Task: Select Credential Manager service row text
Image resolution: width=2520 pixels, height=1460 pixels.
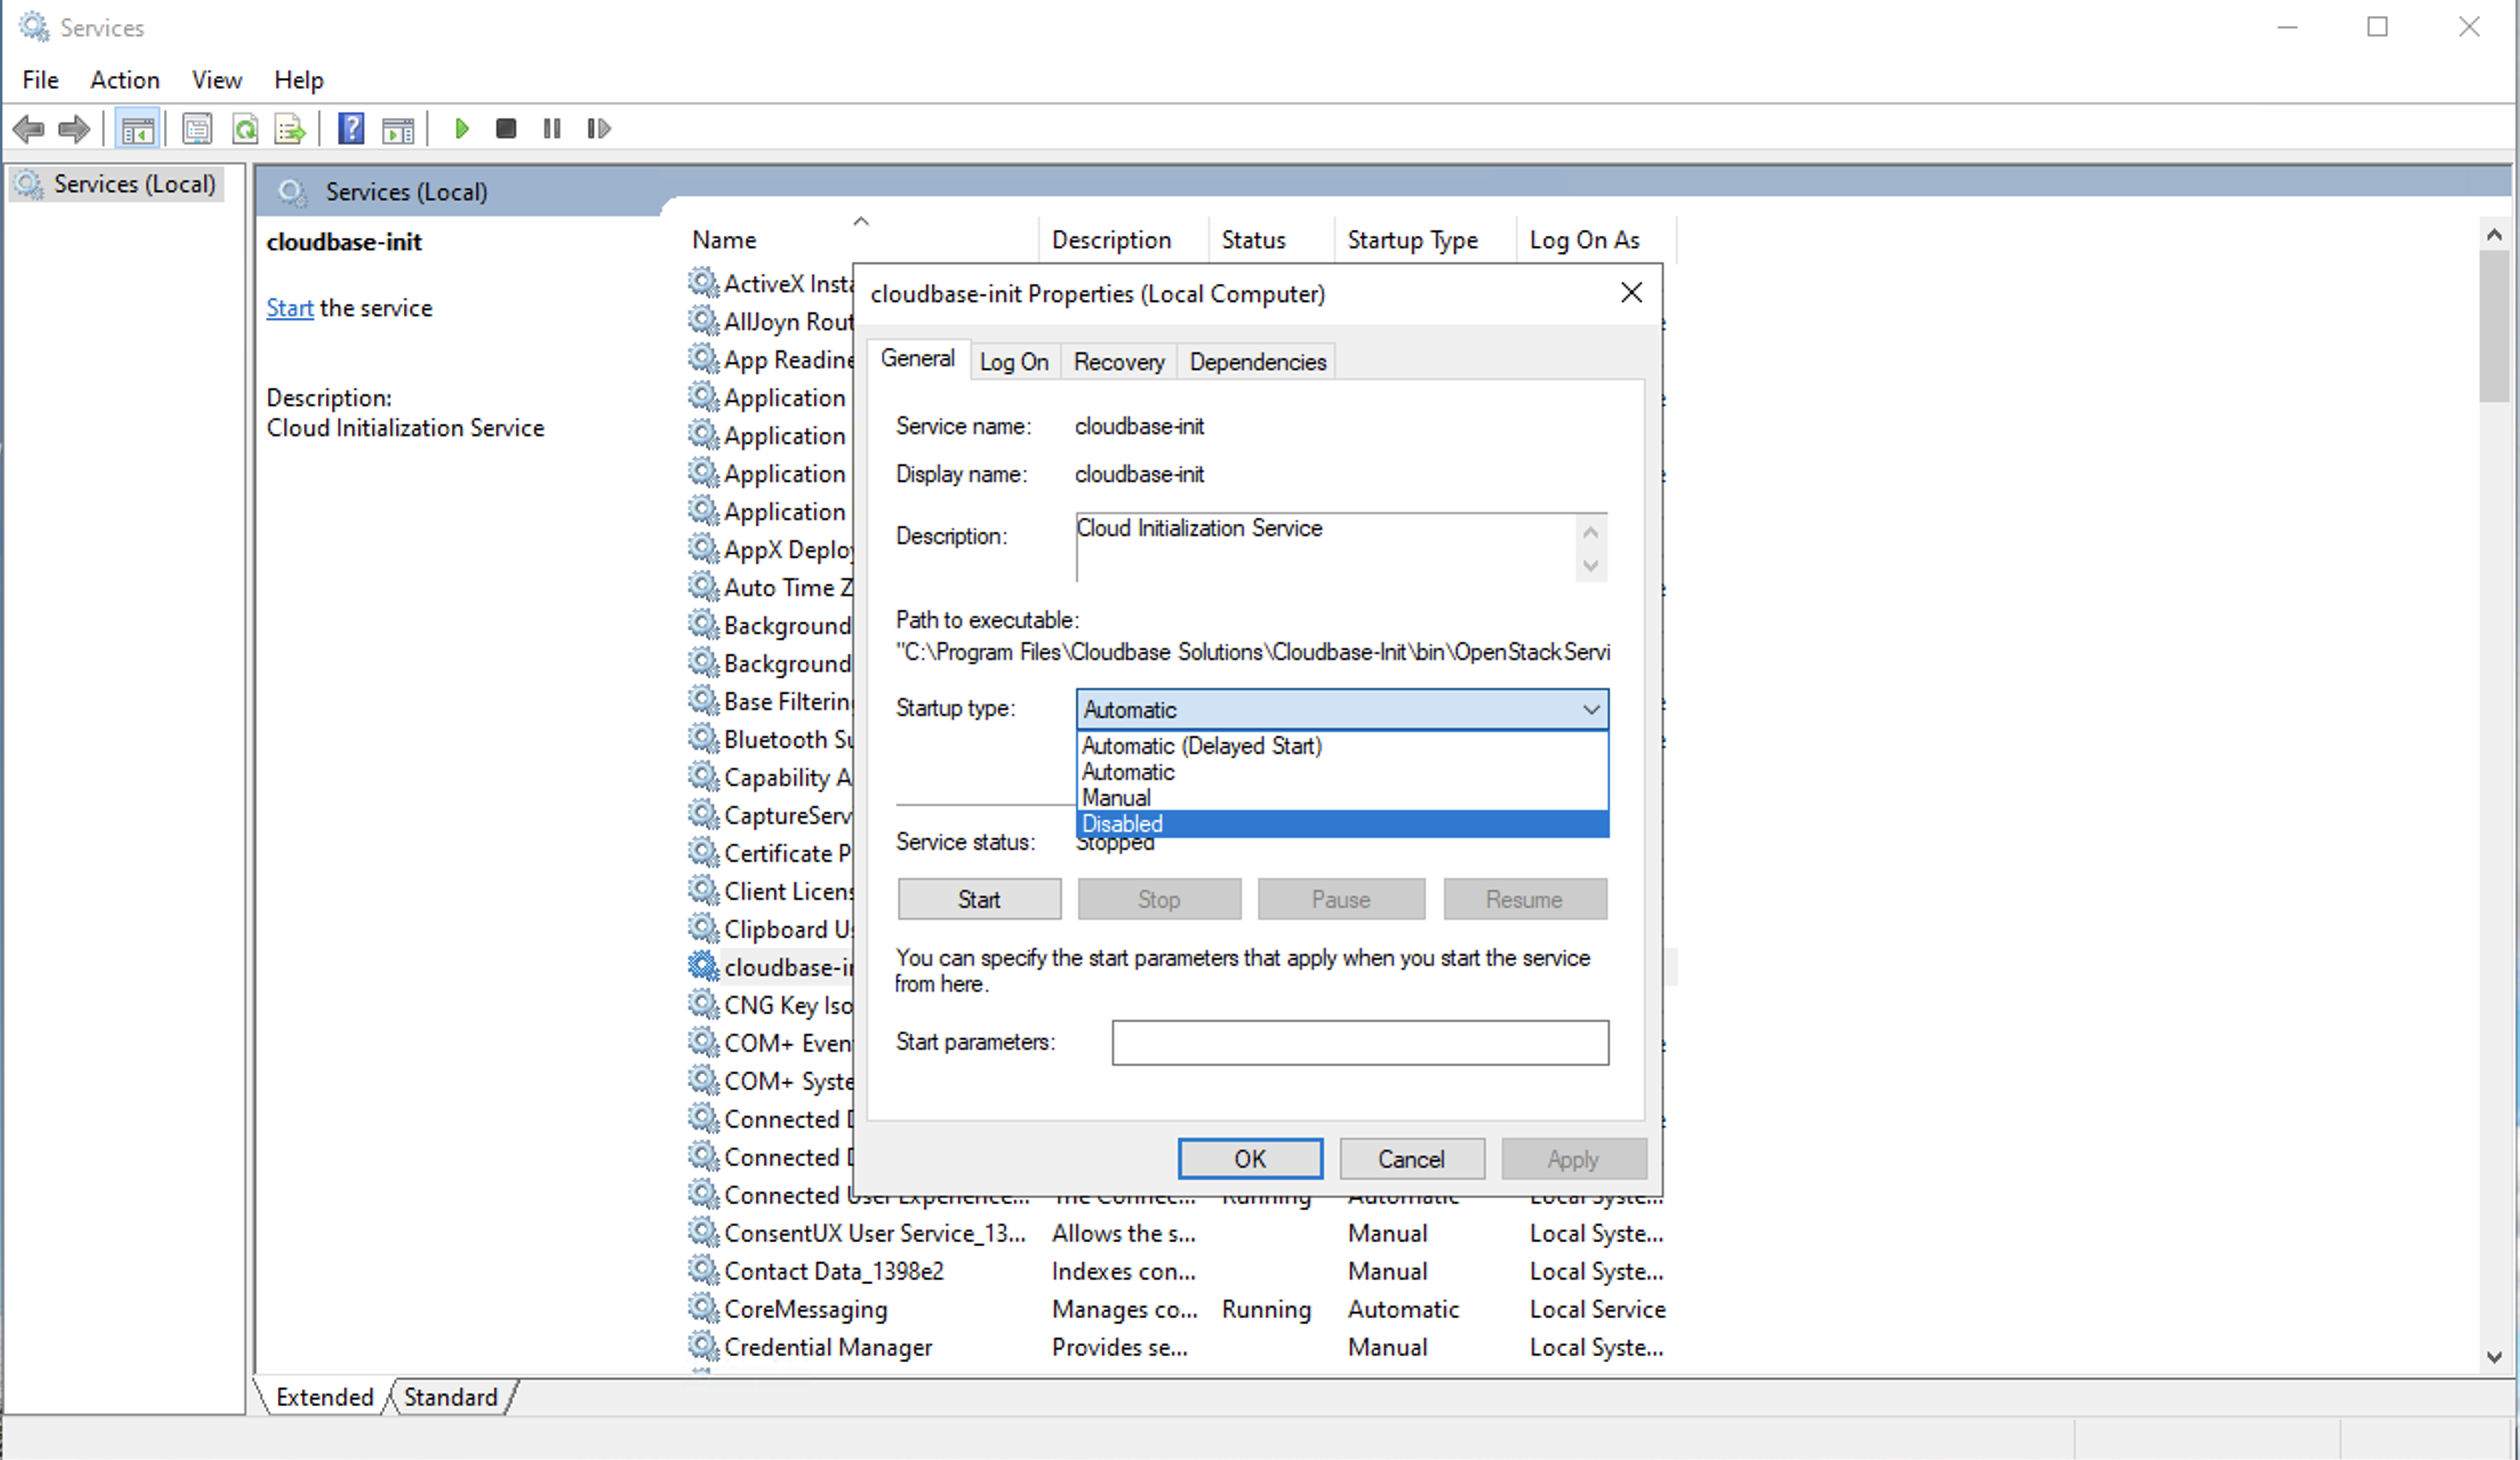Action: tap(828, 1347)
